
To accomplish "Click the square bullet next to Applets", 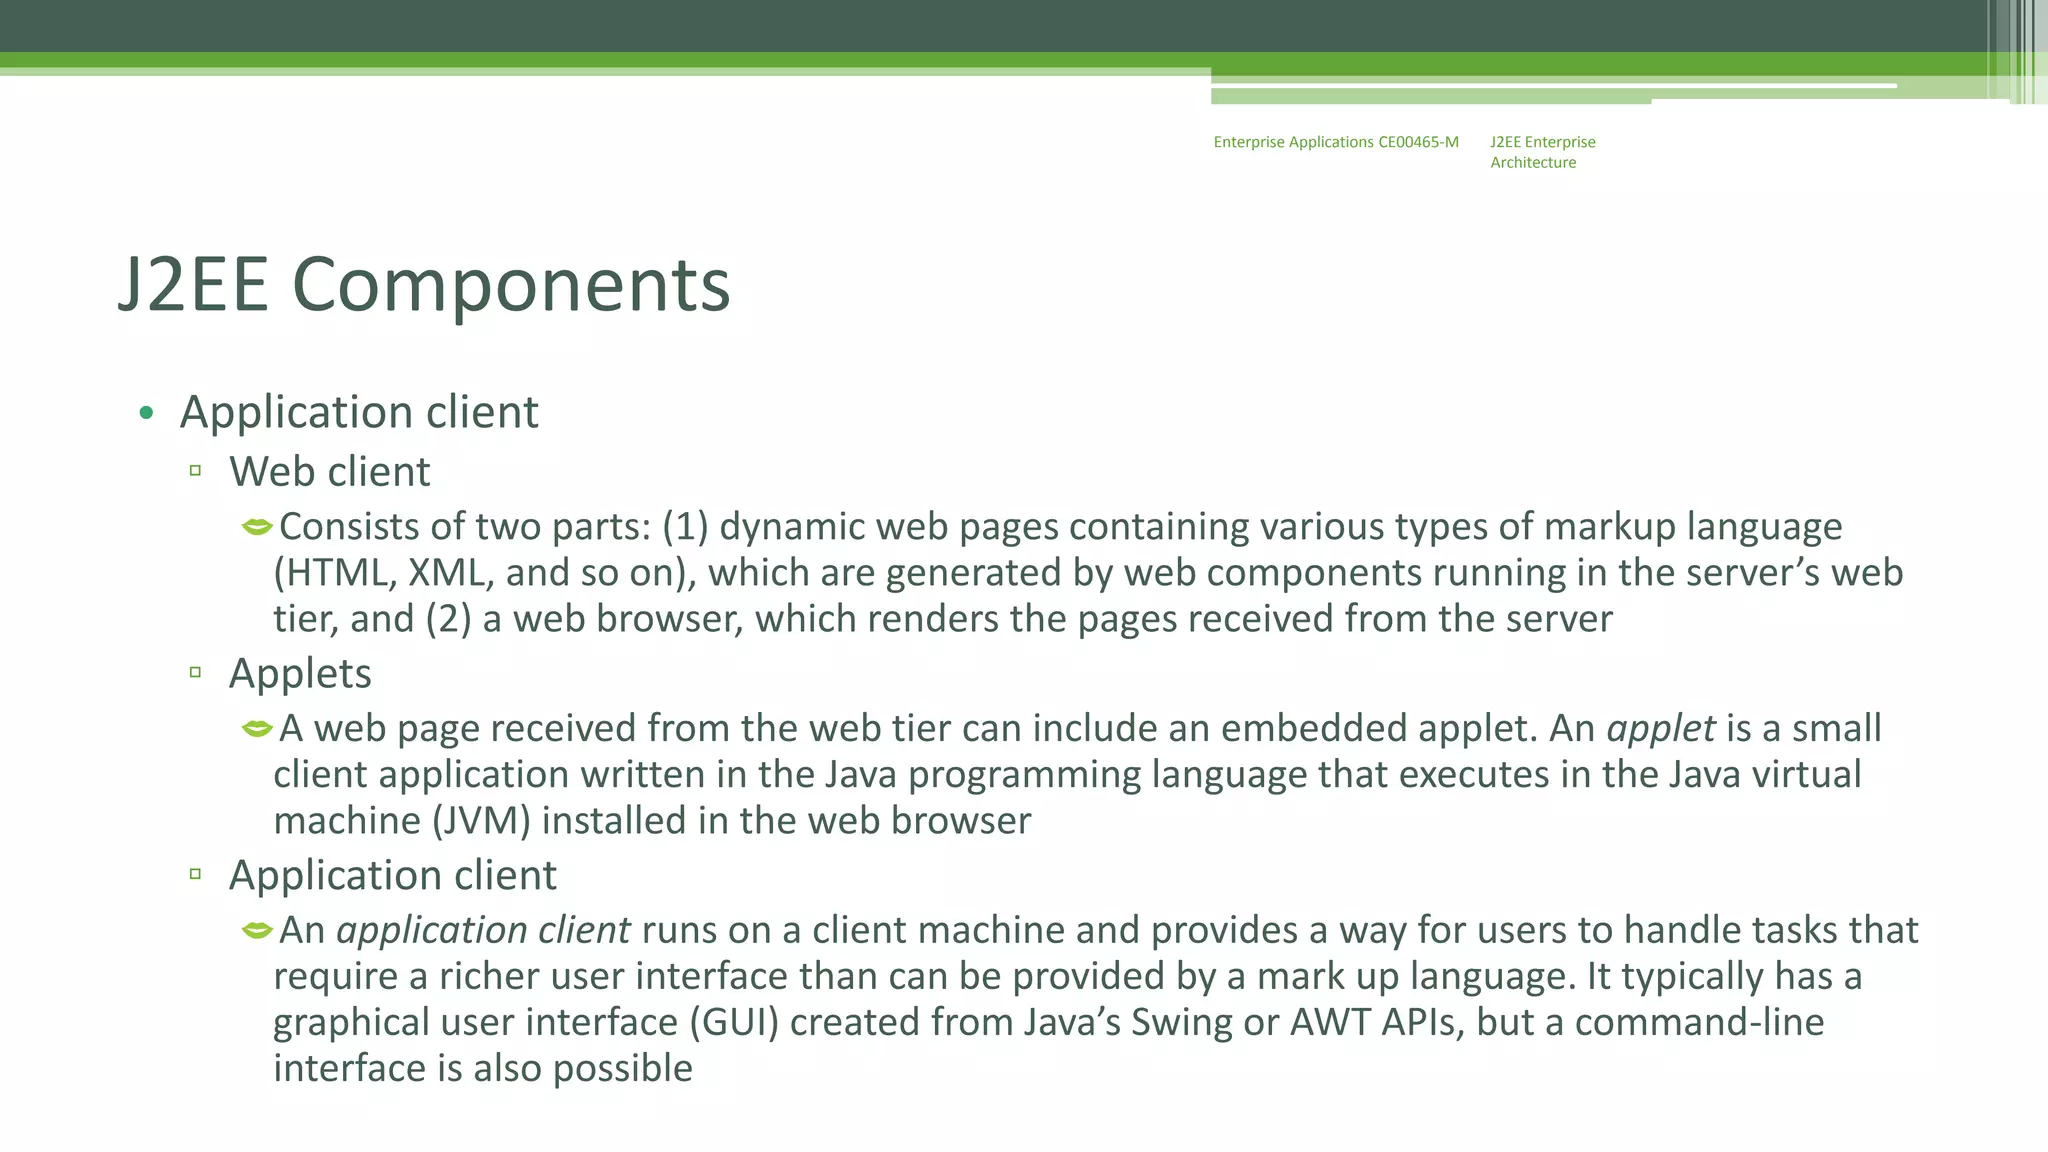I will (x=195, y=672).
